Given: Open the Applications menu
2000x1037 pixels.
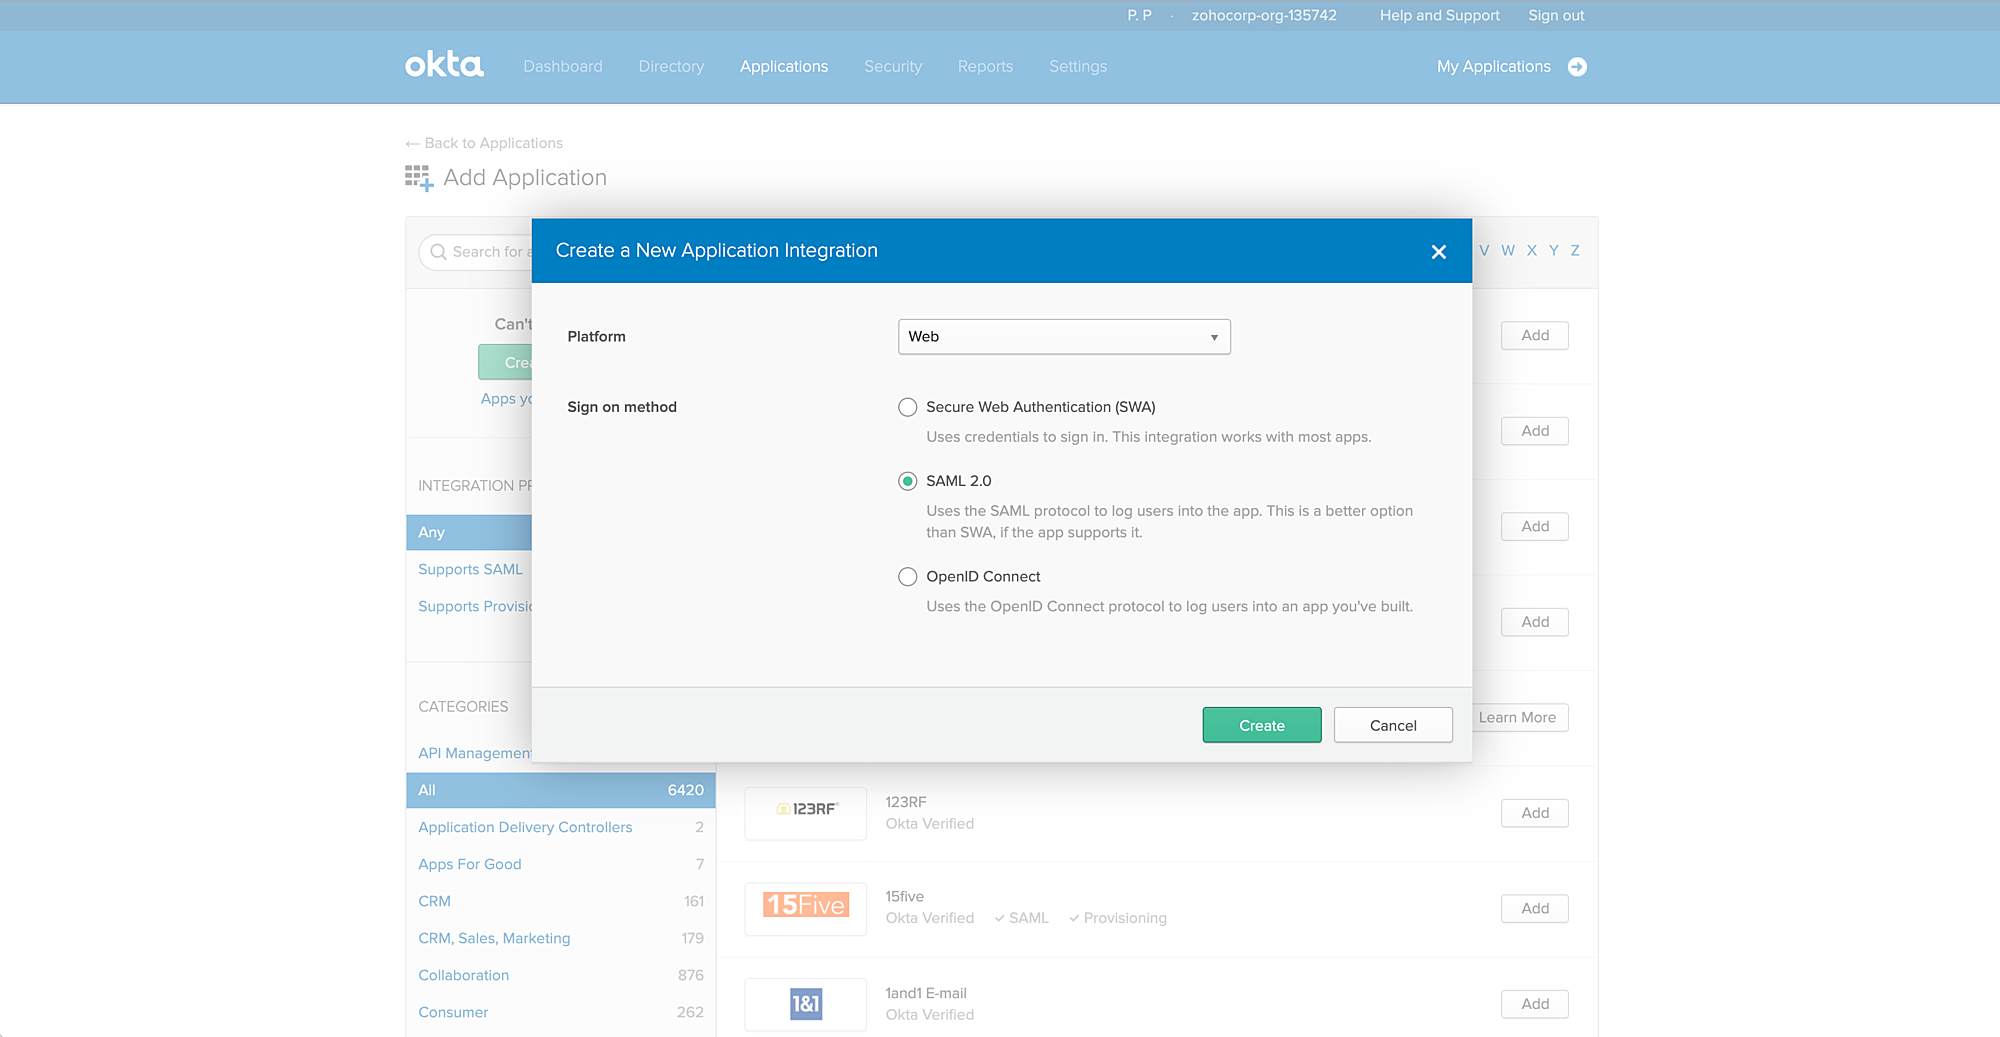Looking at the screenshot, I should click(784, 67).
